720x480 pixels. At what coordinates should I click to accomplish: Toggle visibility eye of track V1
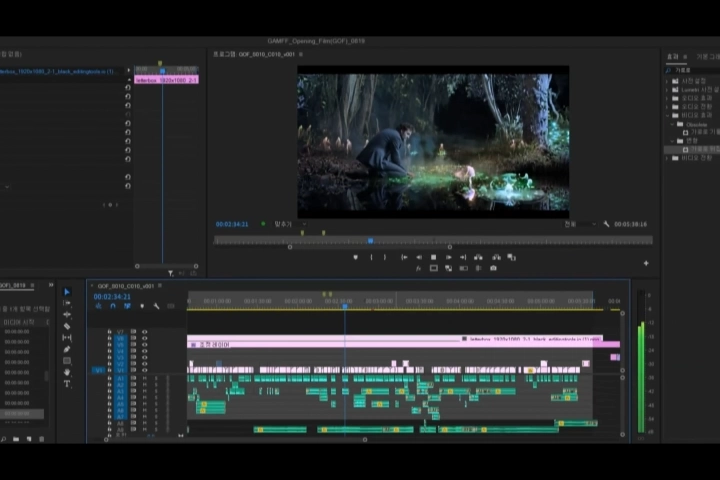coord(145,370)
